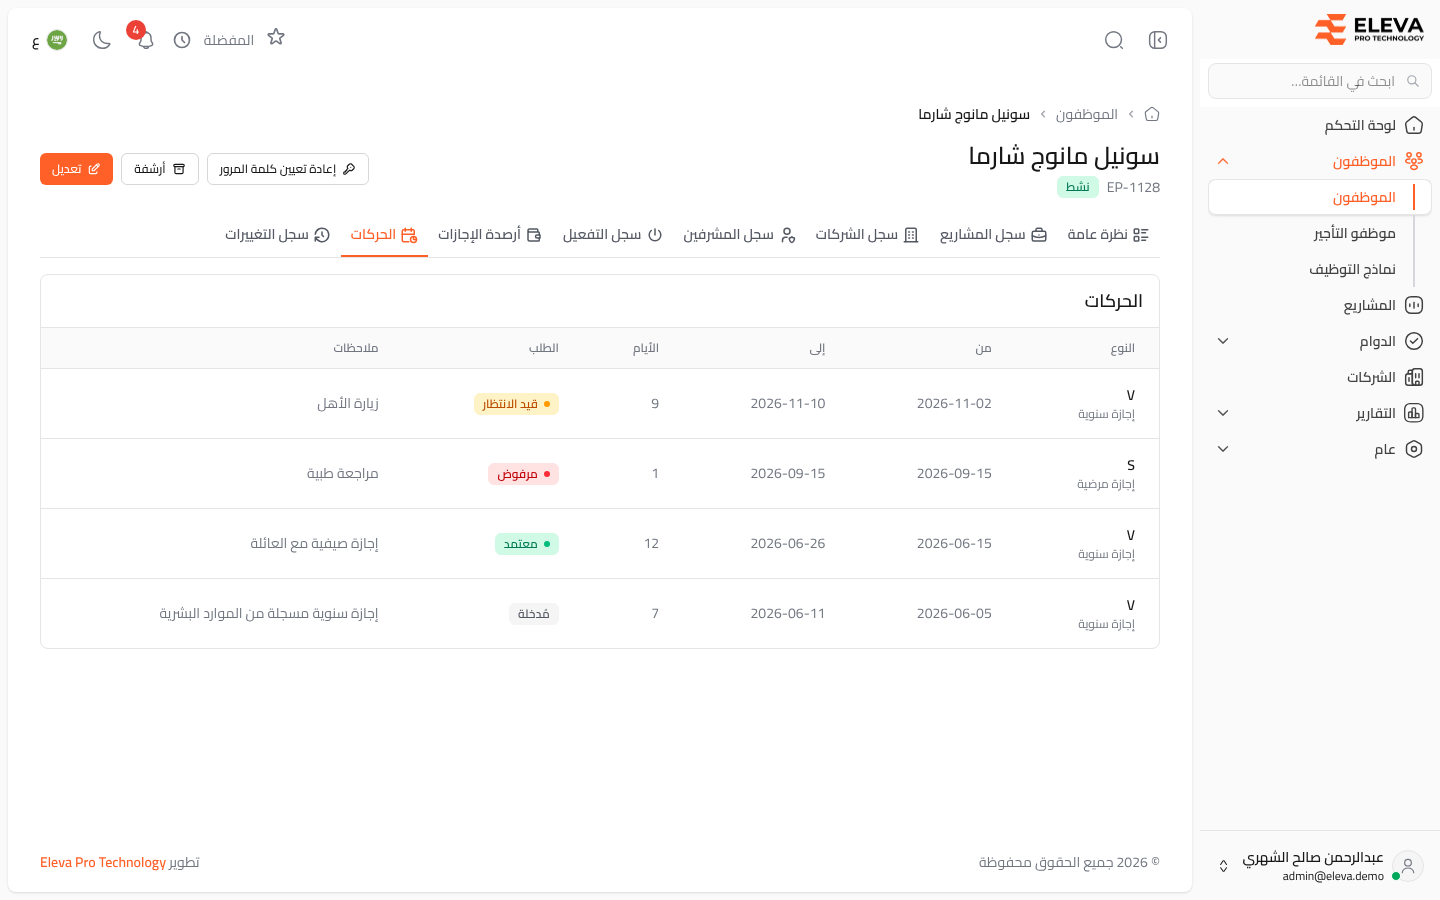Switch to سجل الشركات tab
Viewport: 1440px width, 900px height.
click(x=867, y=235)
